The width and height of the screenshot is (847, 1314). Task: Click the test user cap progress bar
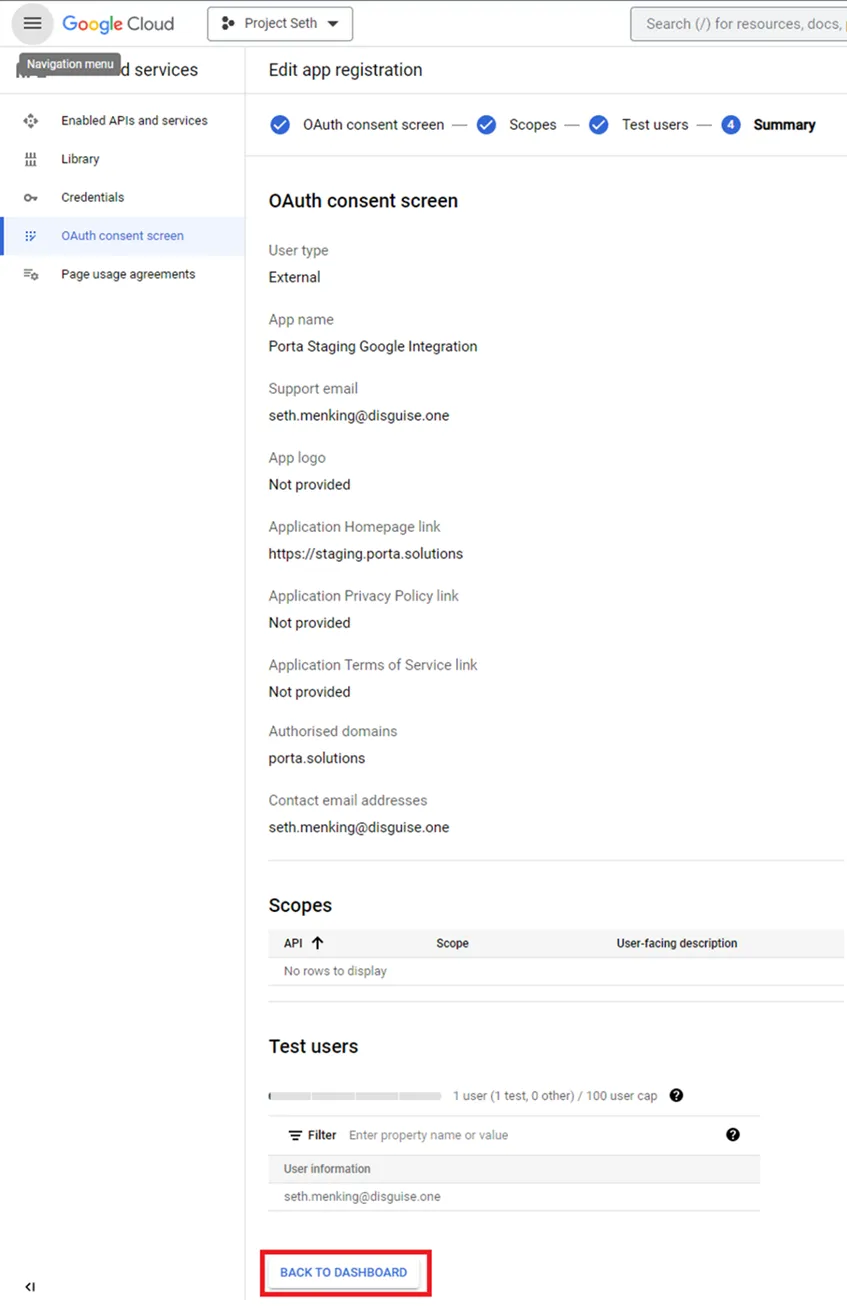coord(355,1095)
